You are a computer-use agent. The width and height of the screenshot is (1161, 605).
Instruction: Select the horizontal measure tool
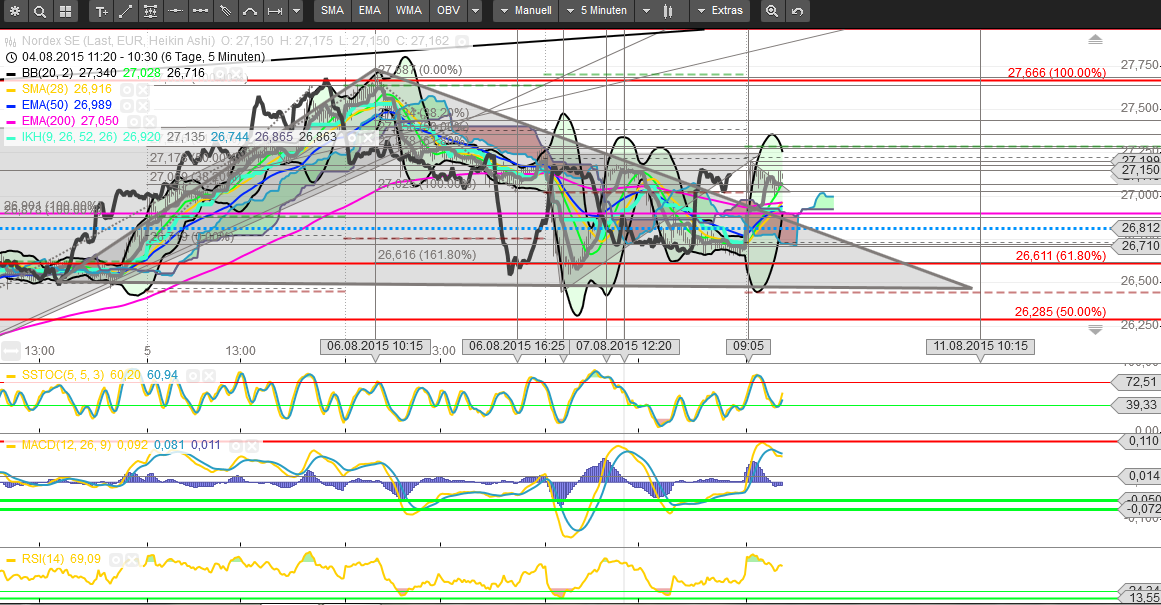(x=276, y=12)
